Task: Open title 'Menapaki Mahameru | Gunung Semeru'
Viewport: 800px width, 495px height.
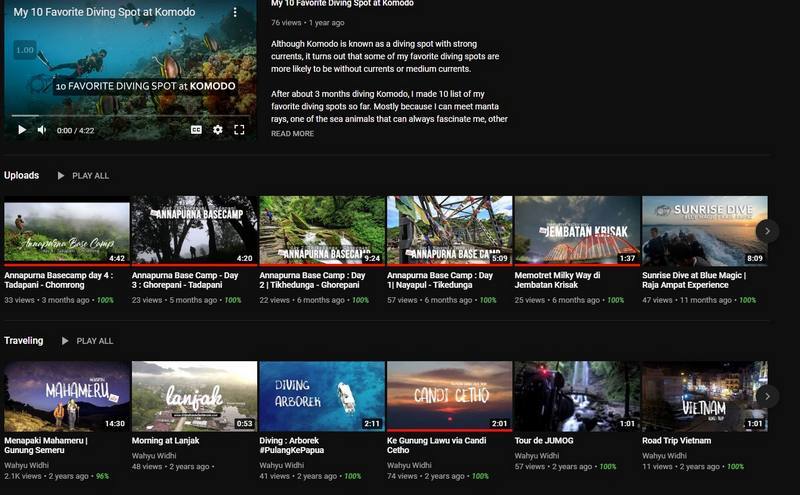Action: pos(46,446)
